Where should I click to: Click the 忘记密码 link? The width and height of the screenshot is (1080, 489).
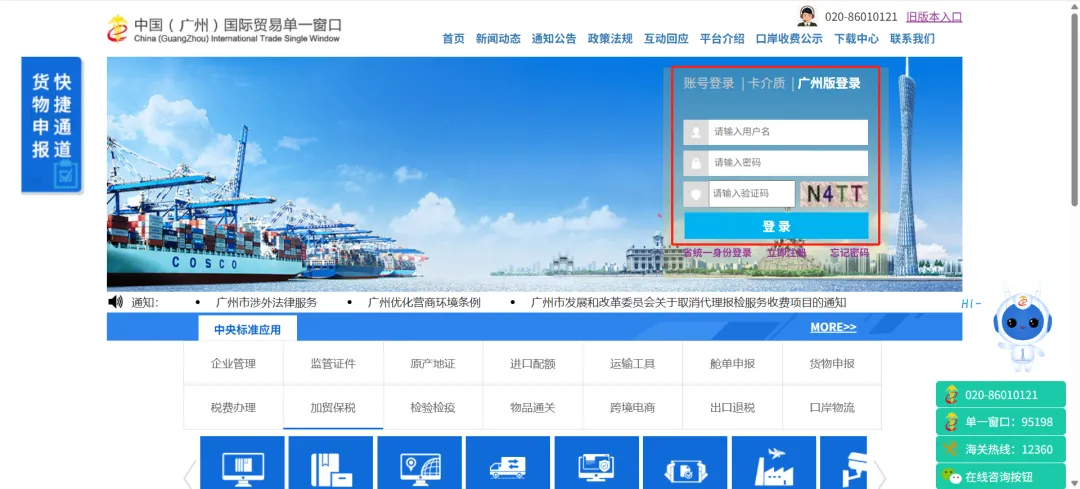849,253
